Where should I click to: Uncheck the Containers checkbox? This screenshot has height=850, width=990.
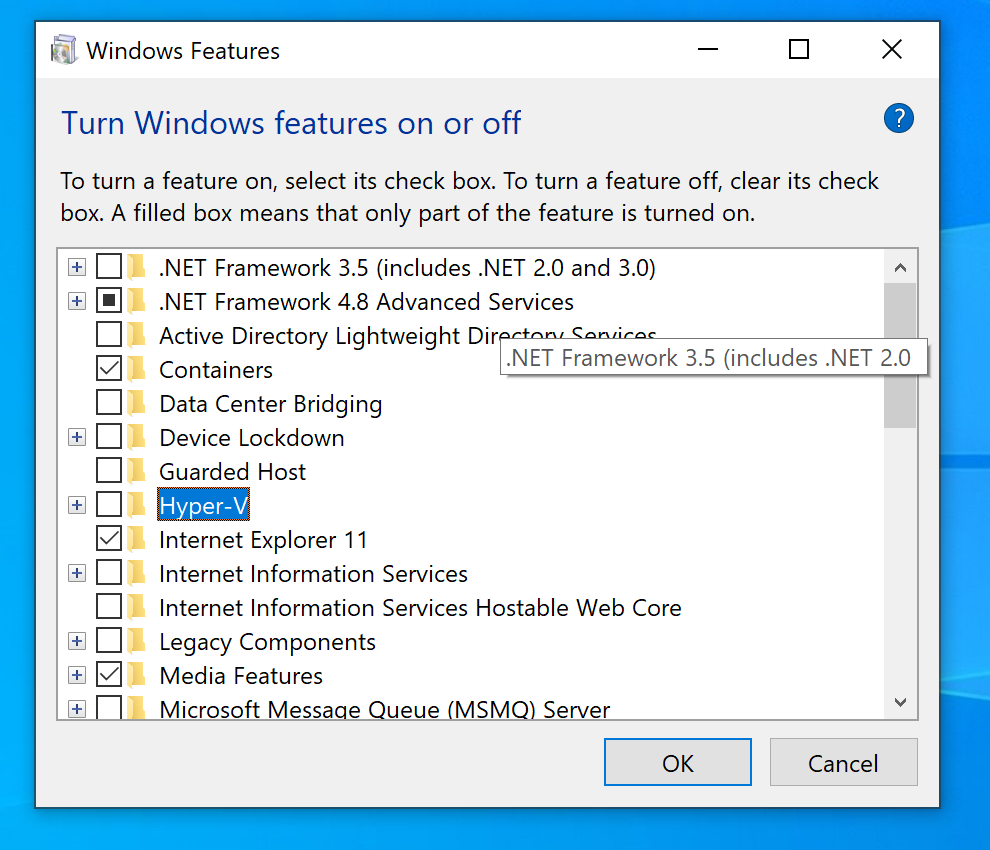coord(109,369)
